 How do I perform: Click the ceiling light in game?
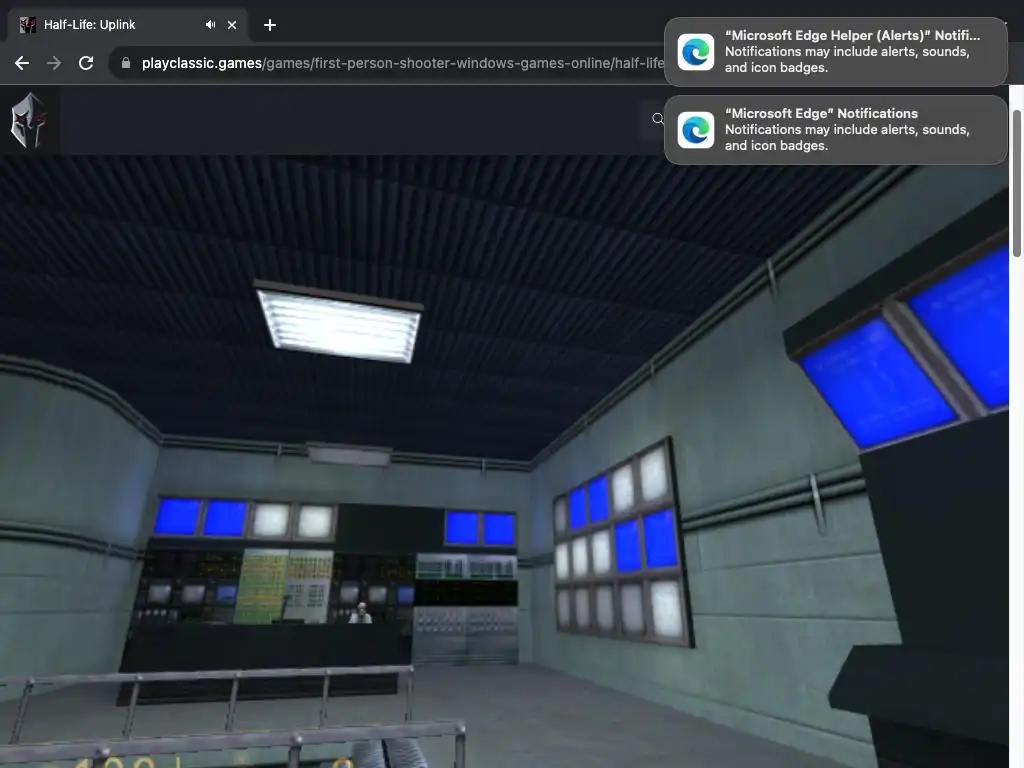pos(338,322)
